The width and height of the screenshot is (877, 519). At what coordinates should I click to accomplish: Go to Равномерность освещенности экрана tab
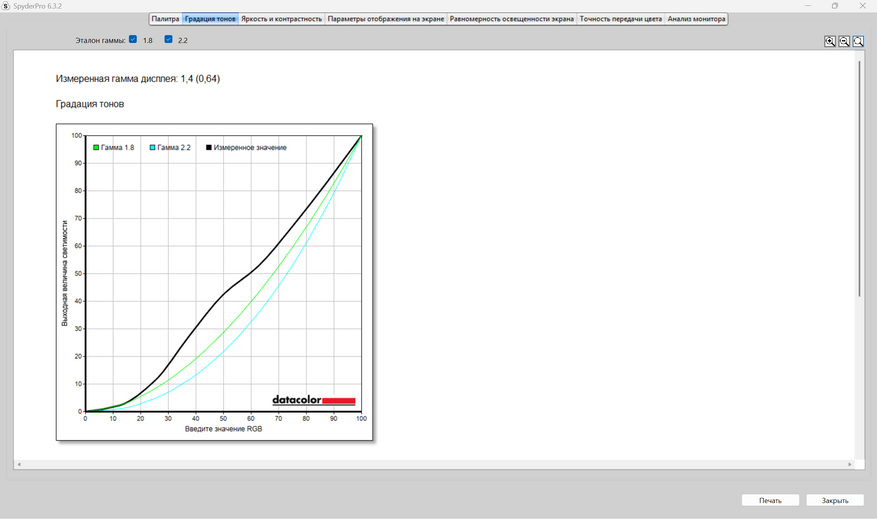512,19
